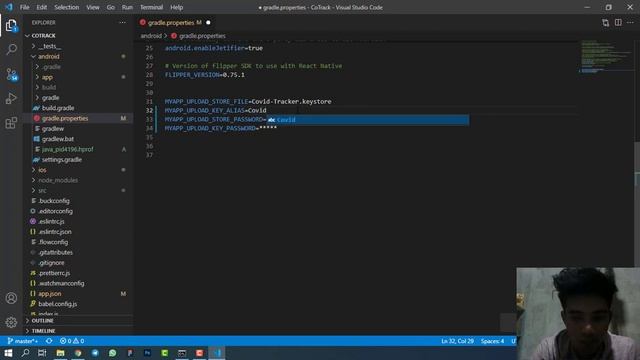640x360 pixels.
Task: Open WhatsApp from the taskbar
Action: (113, 353)
